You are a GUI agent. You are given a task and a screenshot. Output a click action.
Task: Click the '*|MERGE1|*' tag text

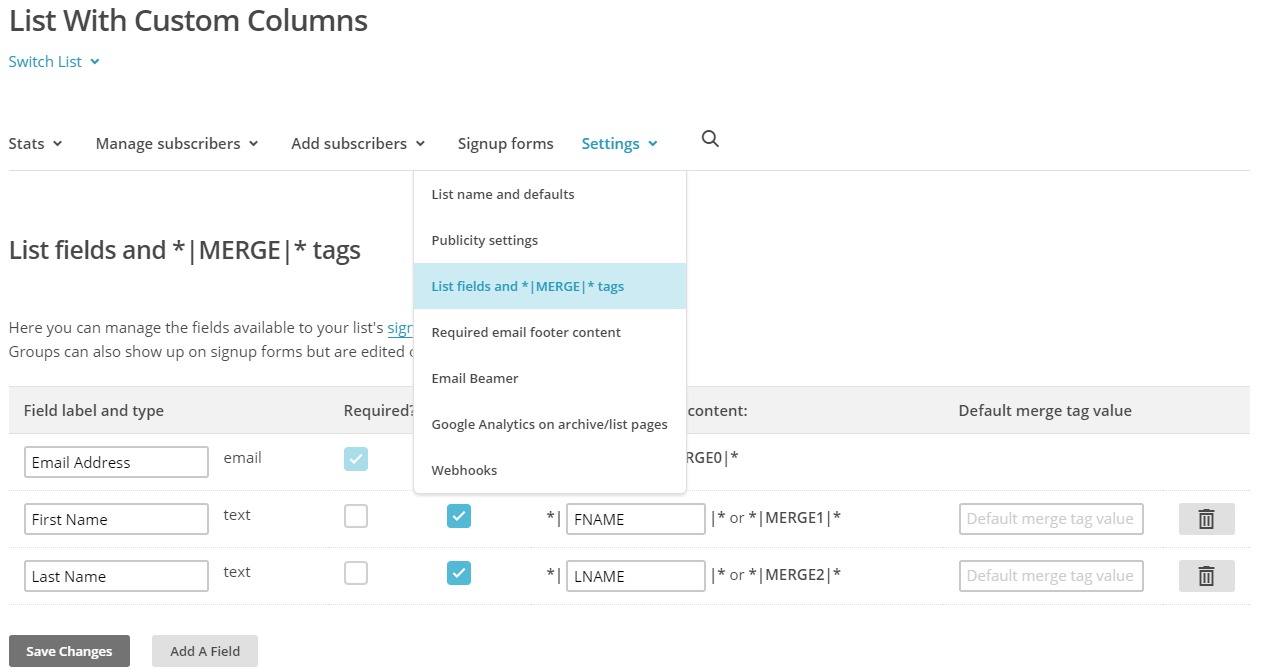[795, 518]
